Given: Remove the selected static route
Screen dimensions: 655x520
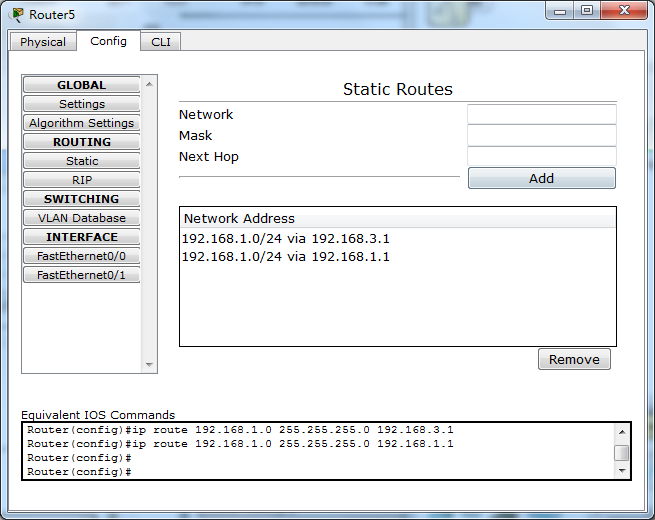Looking at the screenshot, I should click(x=574, y=359).
